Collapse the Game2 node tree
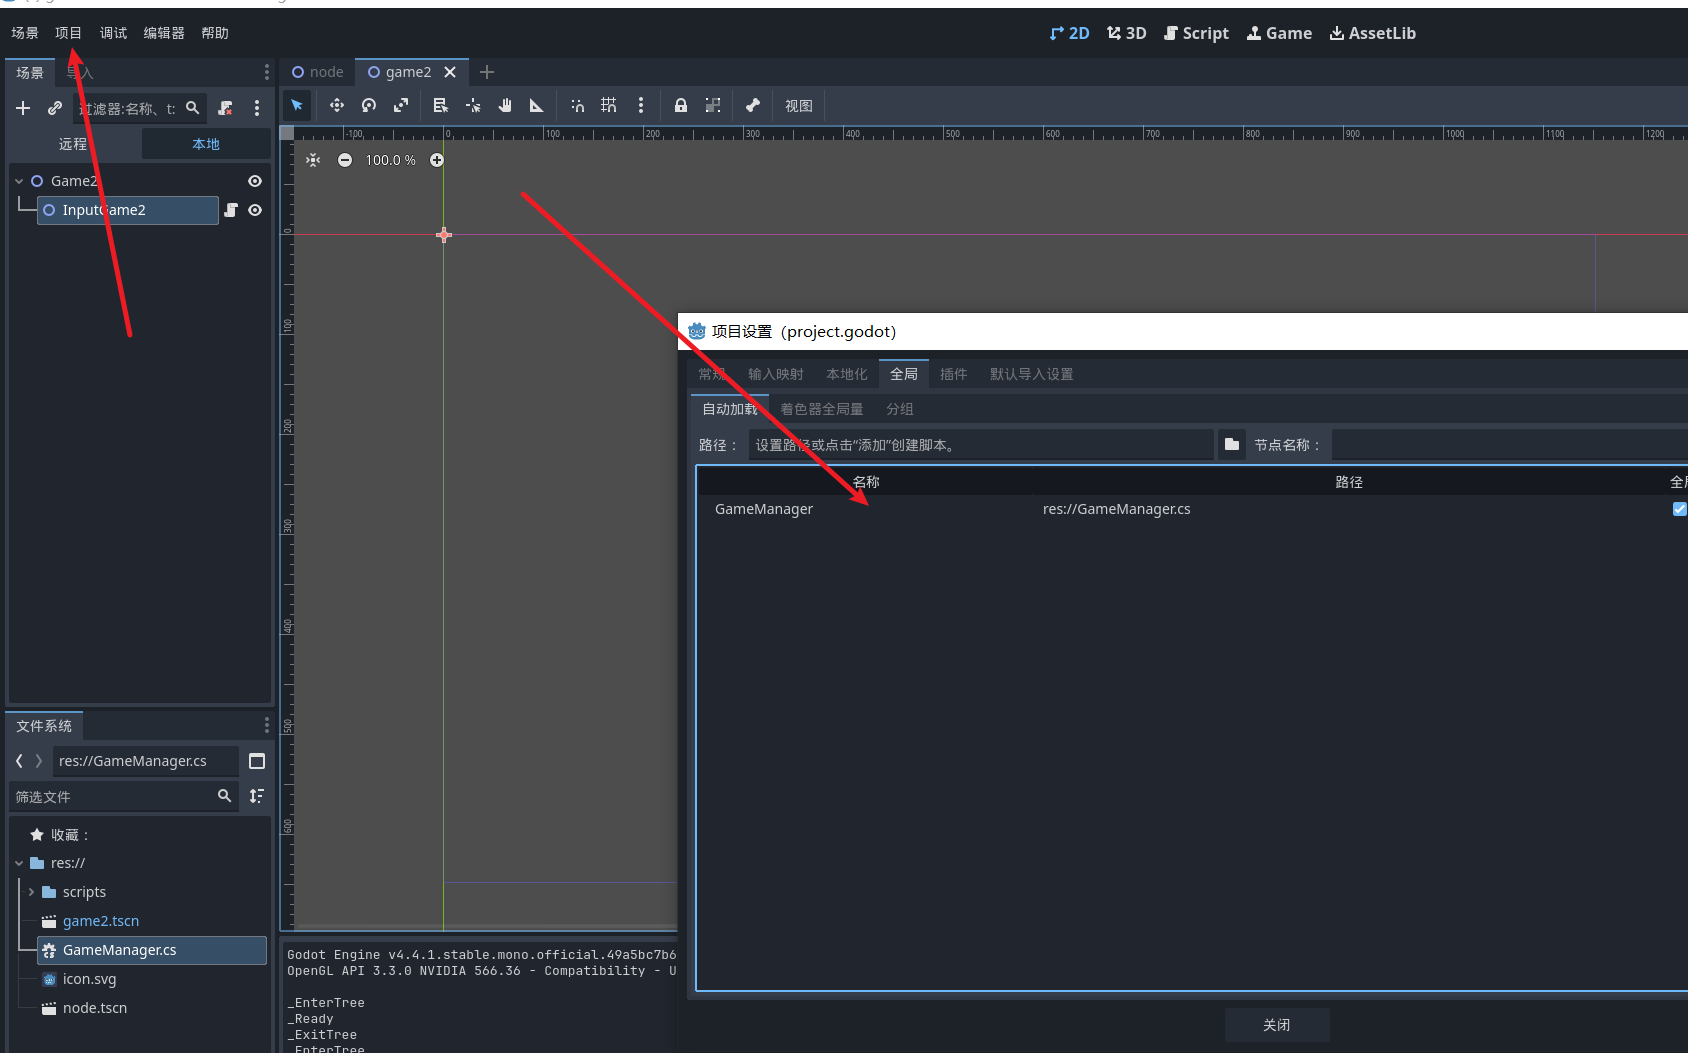Image resolution: width=1688 pixels, height=1053 pixels. click(19, 181)
